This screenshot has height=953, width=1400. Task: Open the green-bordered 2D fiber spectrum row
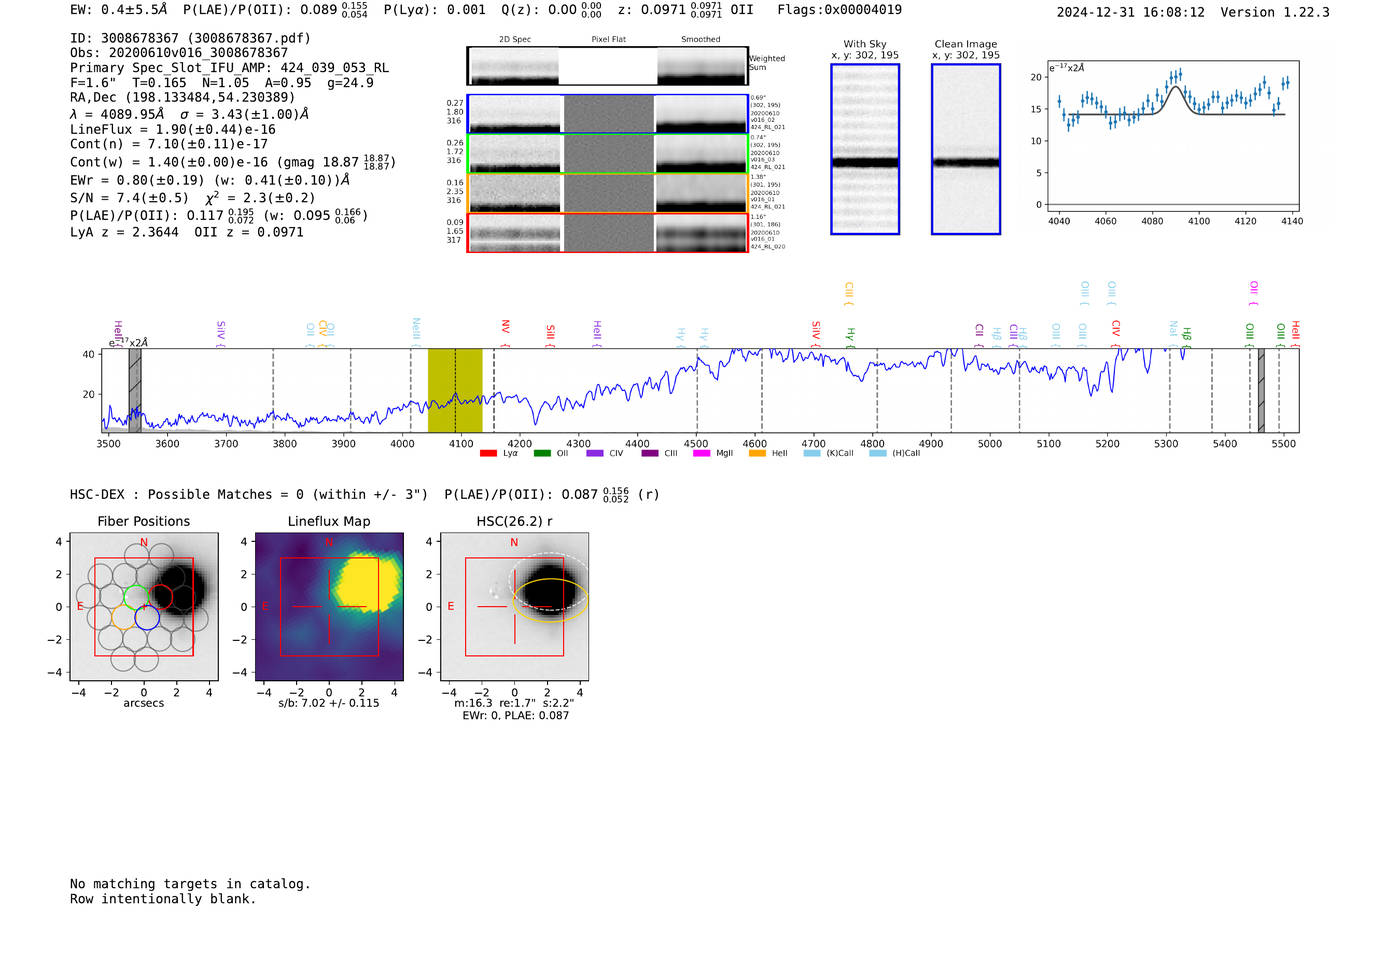pyautogui.click(x=607, y=154)
